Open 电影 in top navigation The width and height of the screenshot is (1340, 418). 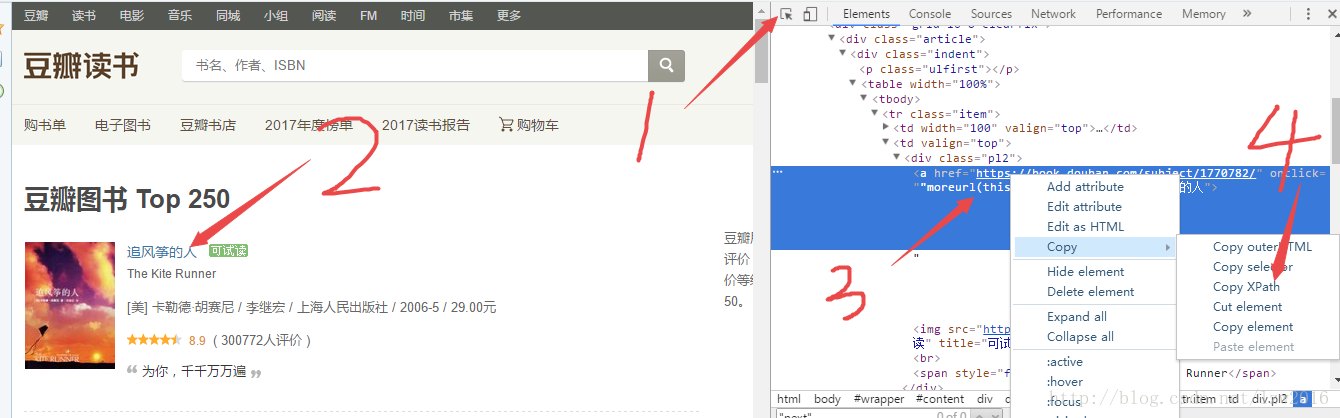[131, 15]
